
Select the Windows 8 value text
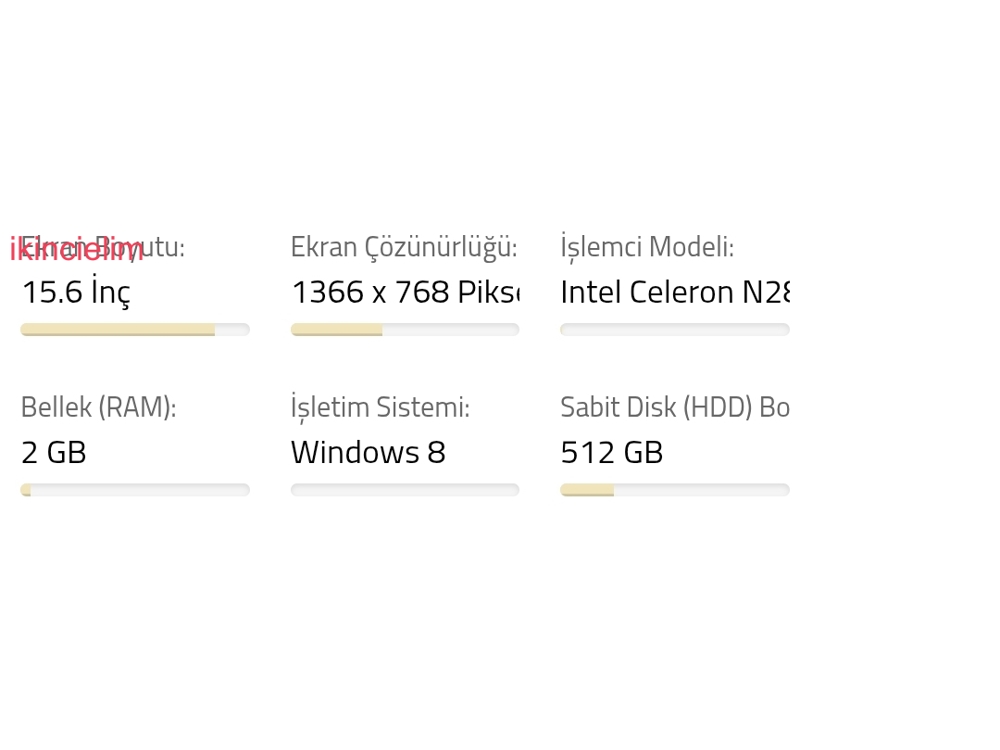click(368, 452)
